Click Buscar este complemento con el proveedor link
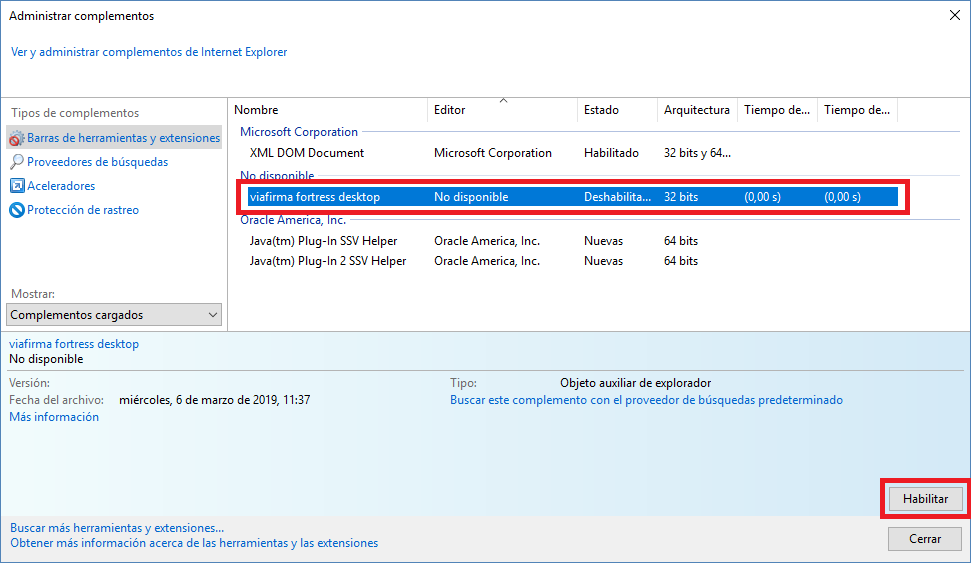Screen dimensions: 971x563 point(646,400)
